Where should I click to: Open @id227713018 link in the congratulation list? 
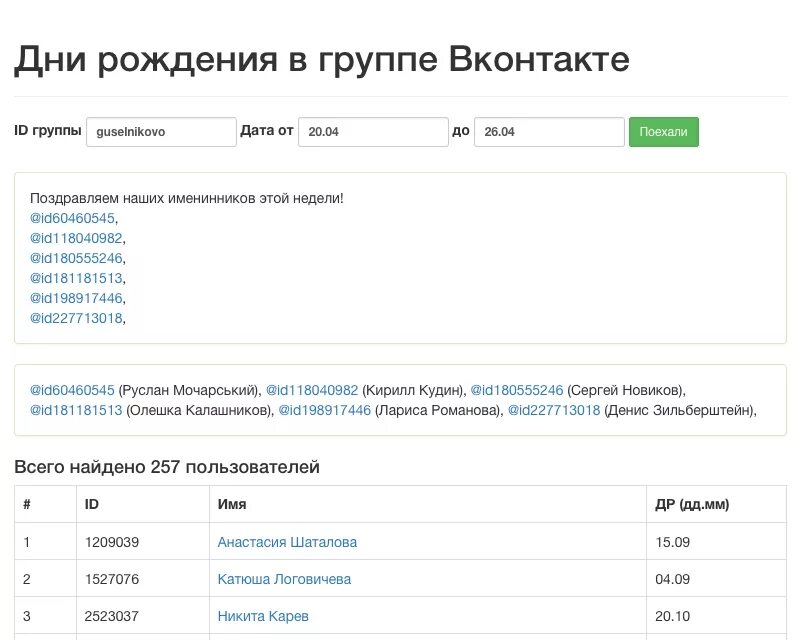pos(77,318)
